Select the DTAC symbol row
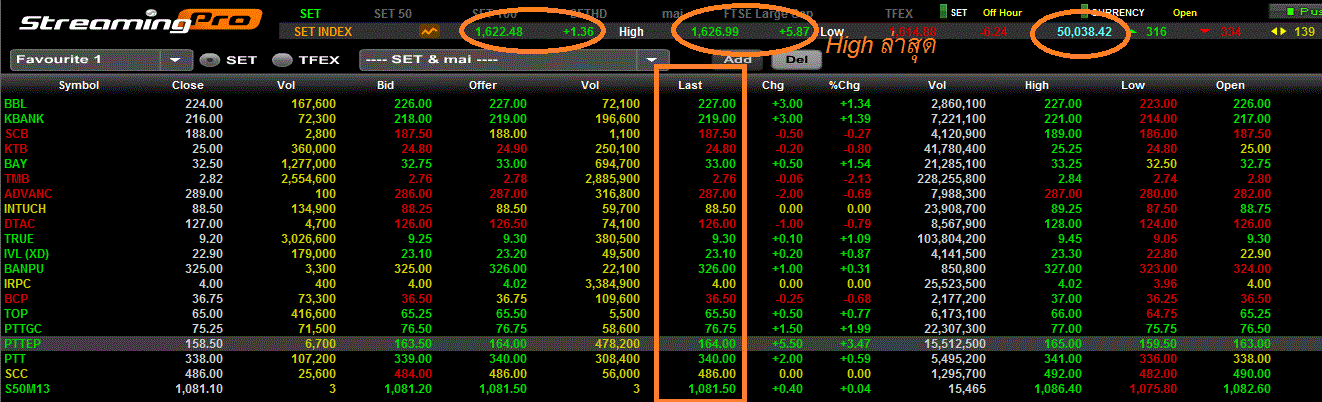 click(661, 223)
